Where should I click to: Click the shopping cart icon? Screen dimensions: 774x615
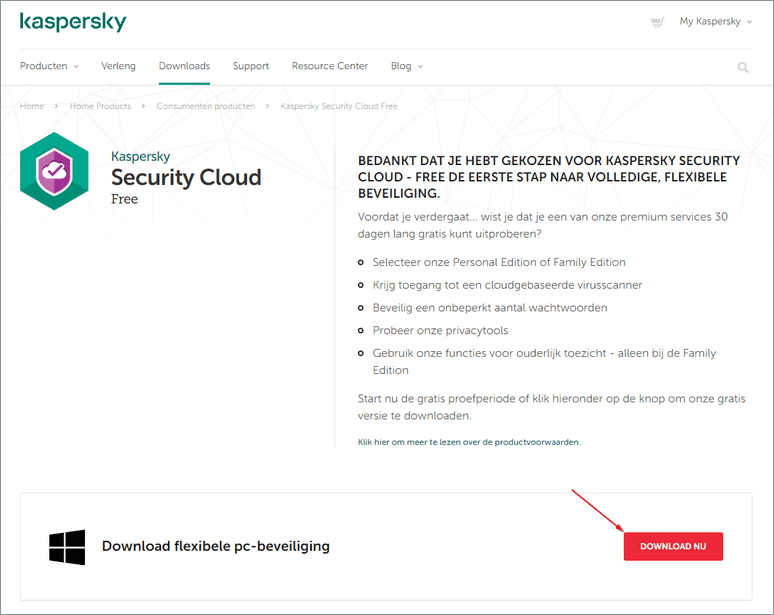click(656, 22)
